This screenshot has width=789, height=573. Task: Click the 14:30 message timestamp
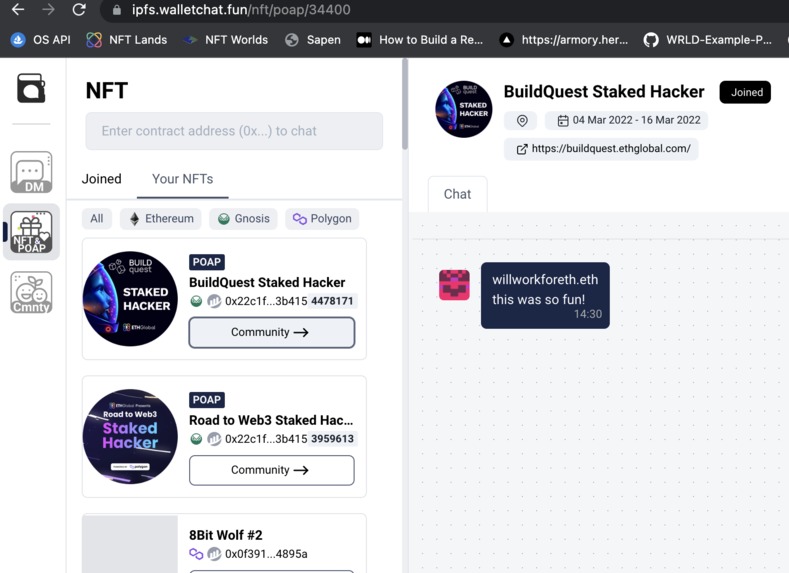coord(588,314)
